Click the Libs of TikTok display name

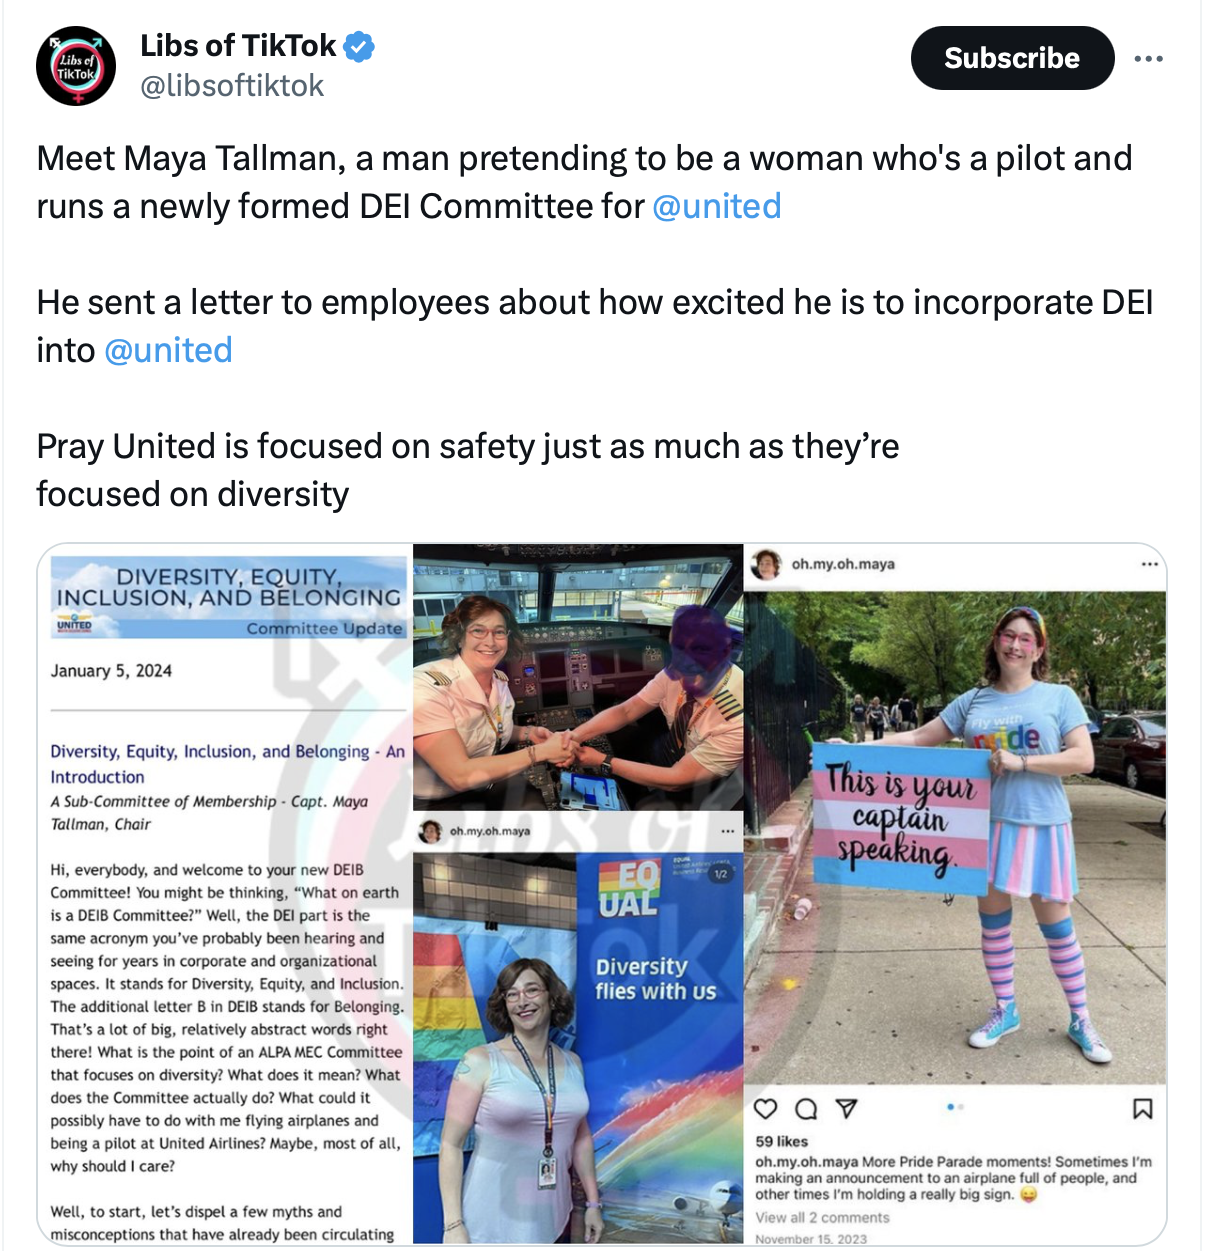238,46
